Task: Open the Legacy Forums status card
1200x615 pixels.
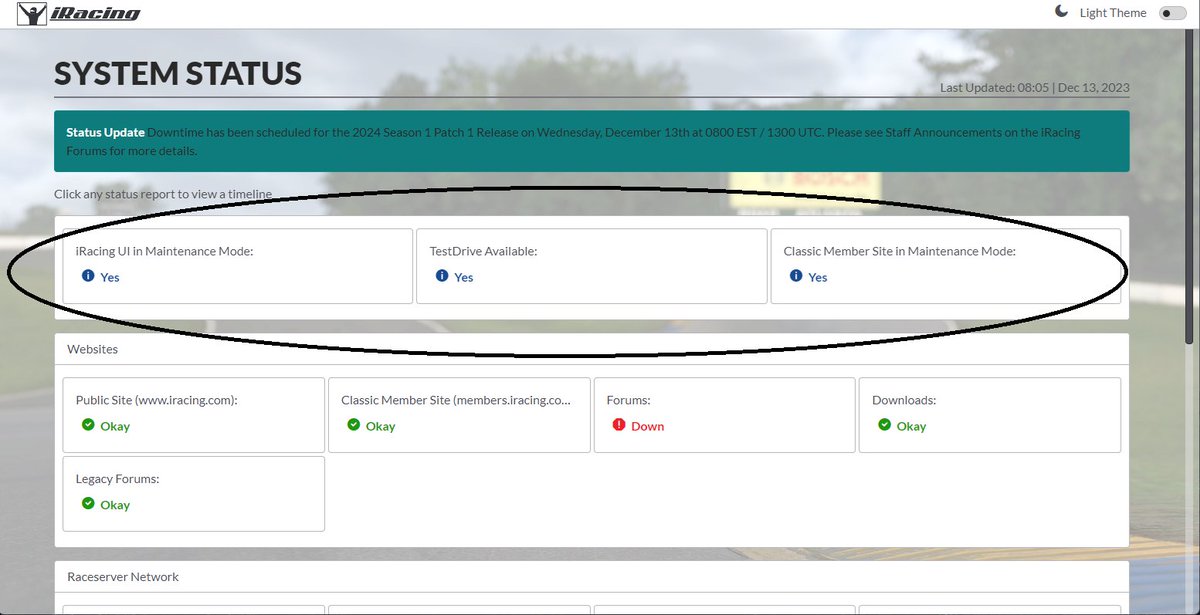Action: tap(194, 494)
